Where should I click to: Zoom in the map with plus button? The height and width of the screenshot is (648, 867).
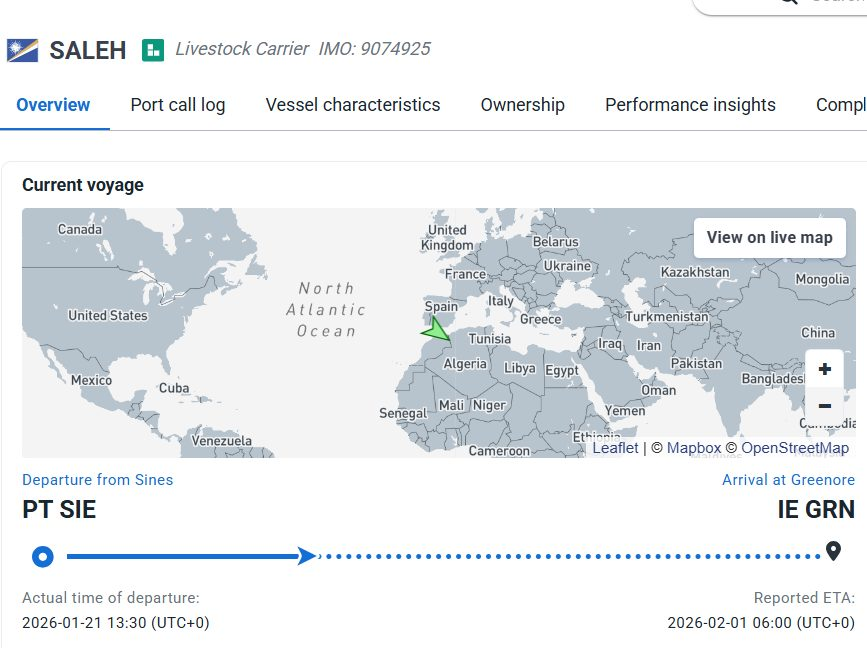coord(824,369)
